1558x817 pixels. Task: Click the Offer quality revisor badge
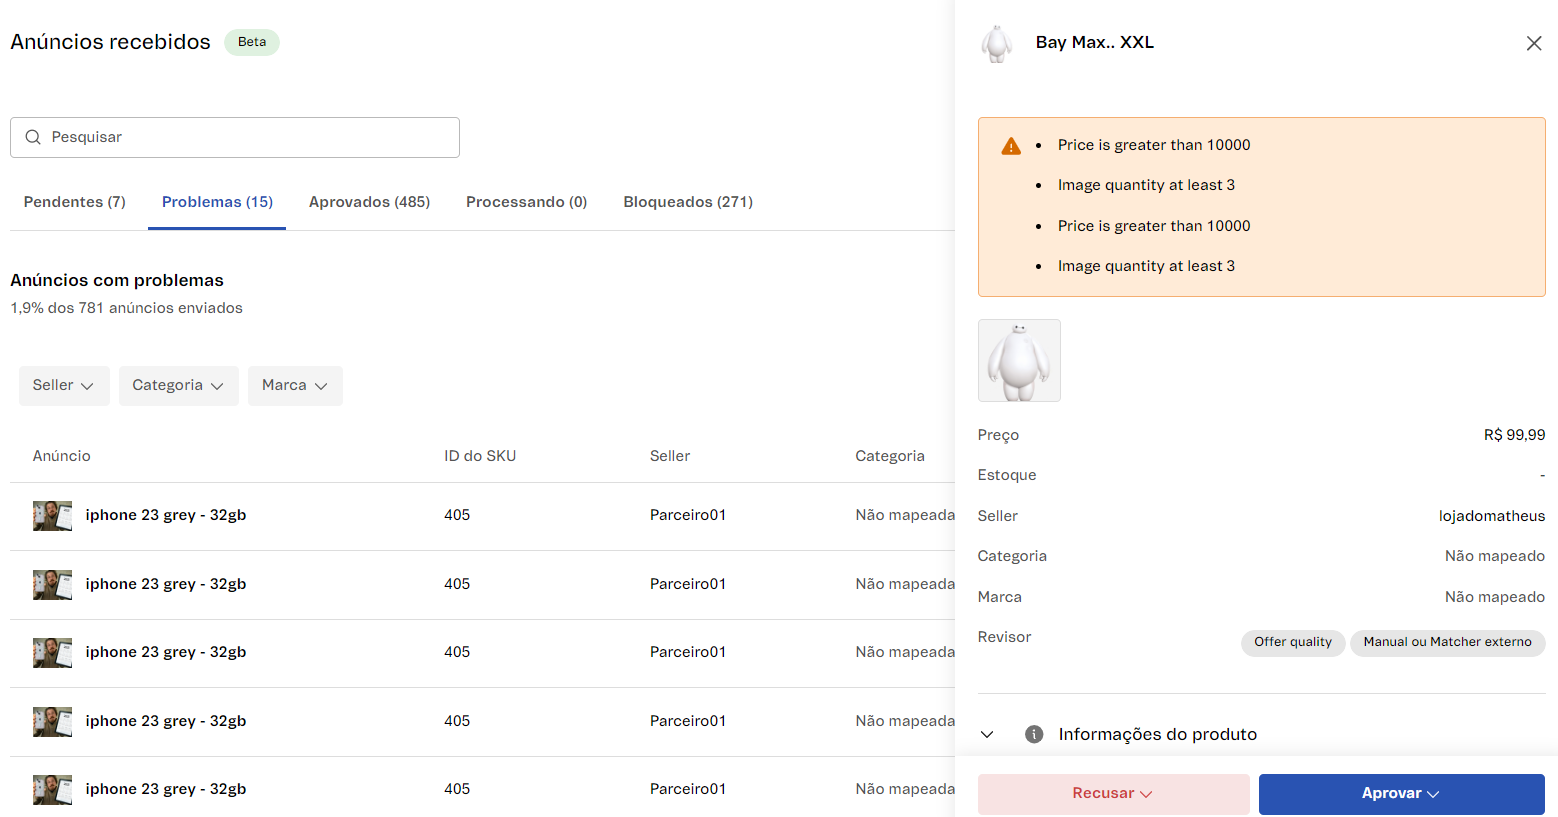point(1292,642)
